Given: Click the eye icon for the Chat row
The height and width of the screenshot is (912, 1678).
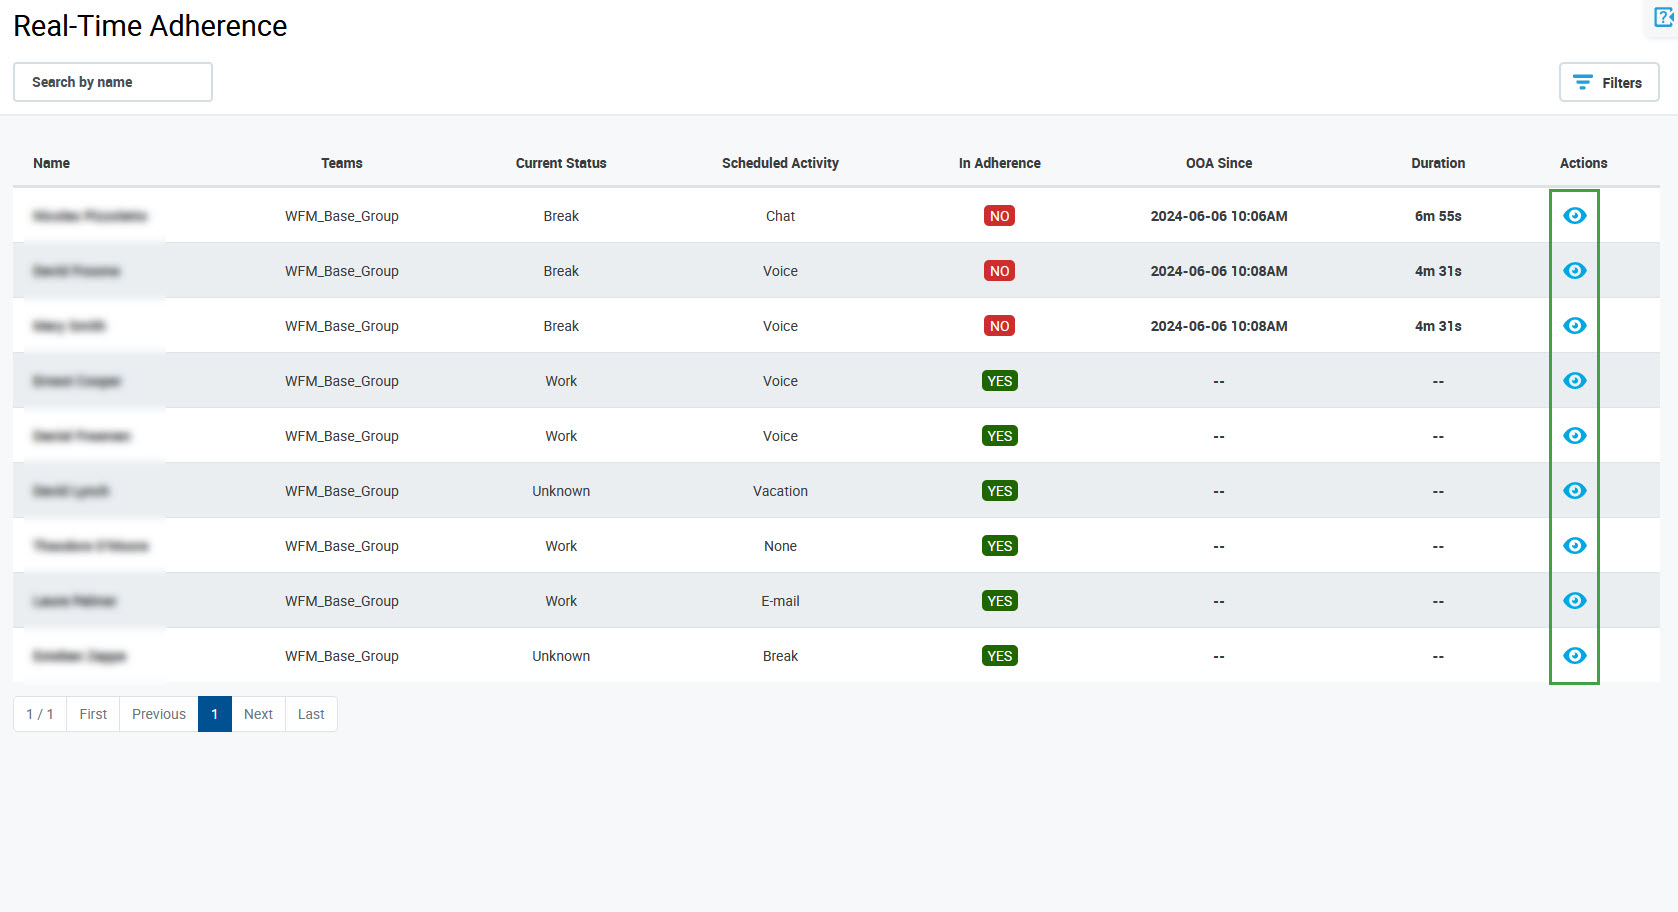Looking at the screenshot, I should tap(1574, 216).
